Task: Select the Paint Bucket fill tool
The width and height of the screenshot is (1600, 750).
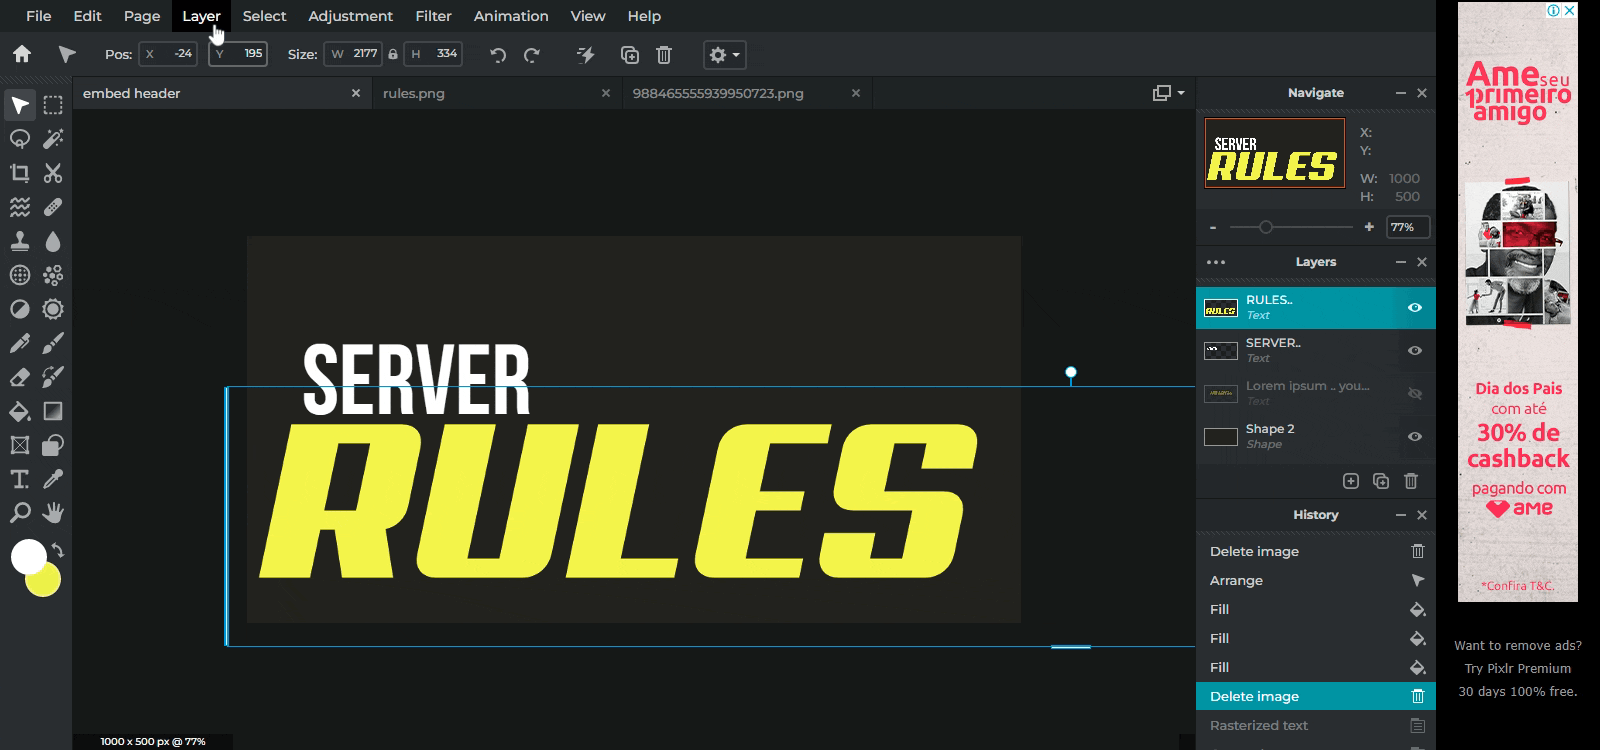Action: [x=20, y=411]
